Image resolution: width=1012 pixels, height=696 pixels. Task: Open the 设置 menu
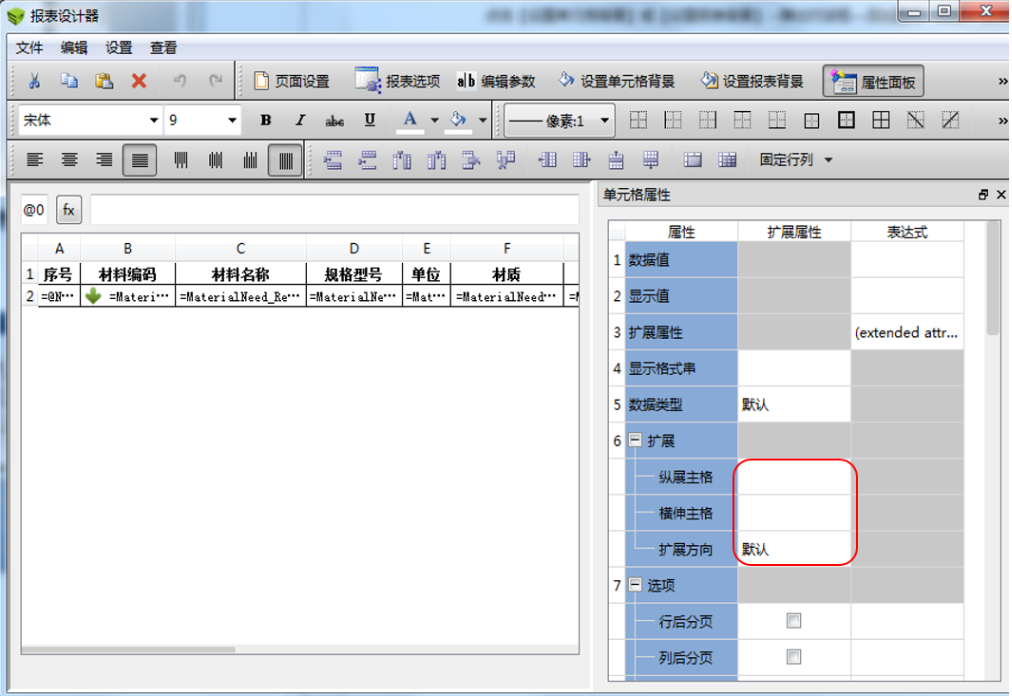coord(119,48)
